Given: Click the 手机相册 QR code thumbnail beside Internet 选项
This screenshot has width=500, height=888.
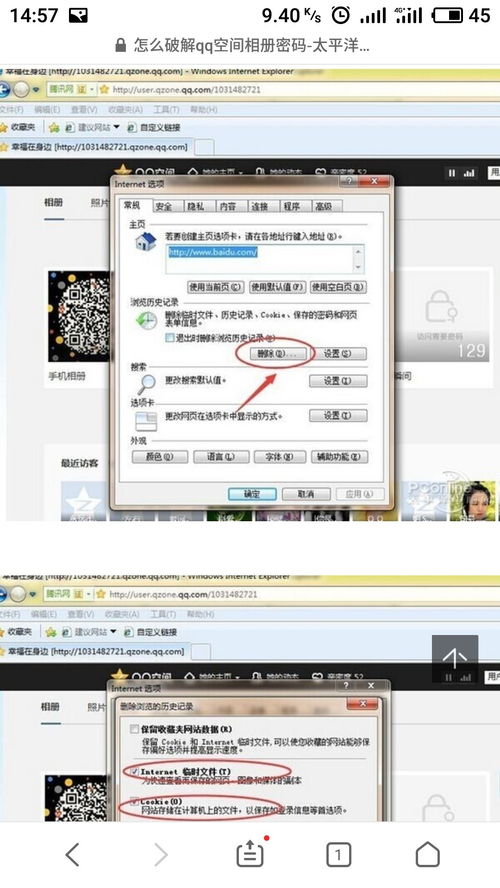Looking at the screenshot, I should (x=79, y=317).
